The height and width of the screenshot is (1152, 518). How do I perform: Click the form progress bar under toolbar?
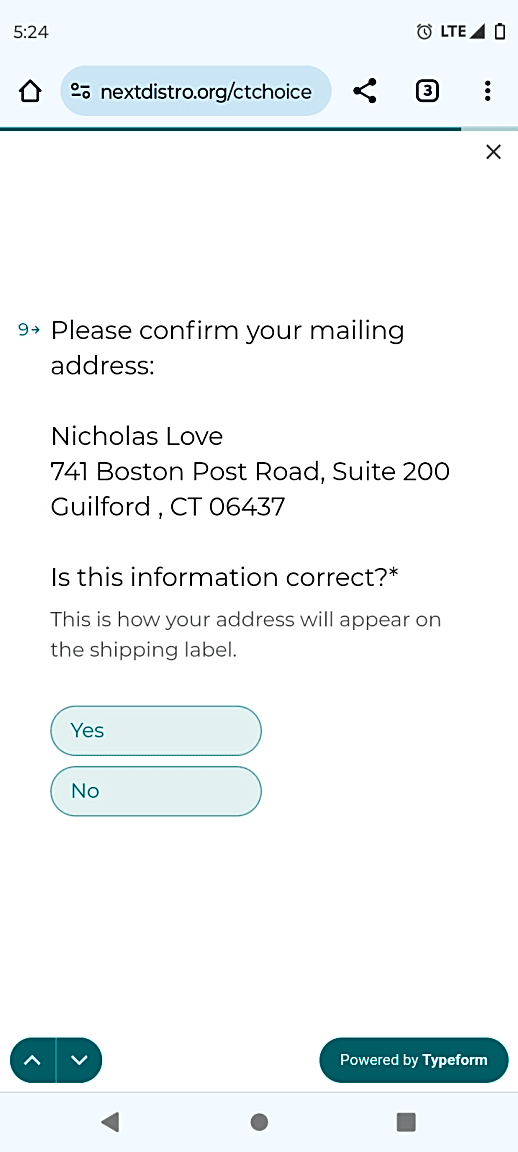259,129
